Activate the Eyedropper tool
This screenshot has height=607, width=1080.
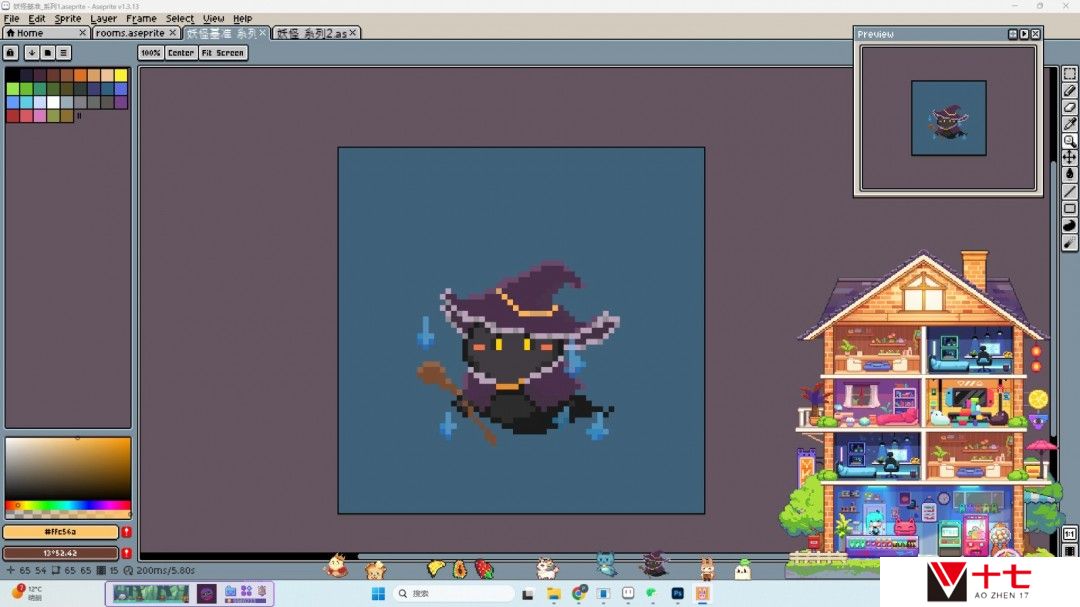[x=1069, y=124]
